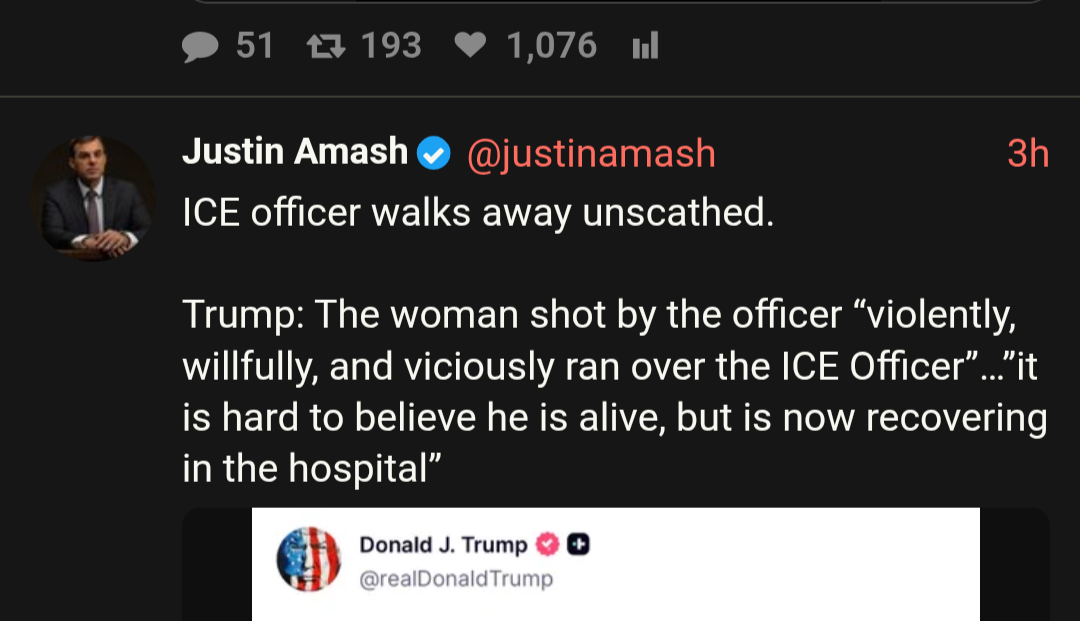Click the 193 reposts count

[x=390, y=46]
